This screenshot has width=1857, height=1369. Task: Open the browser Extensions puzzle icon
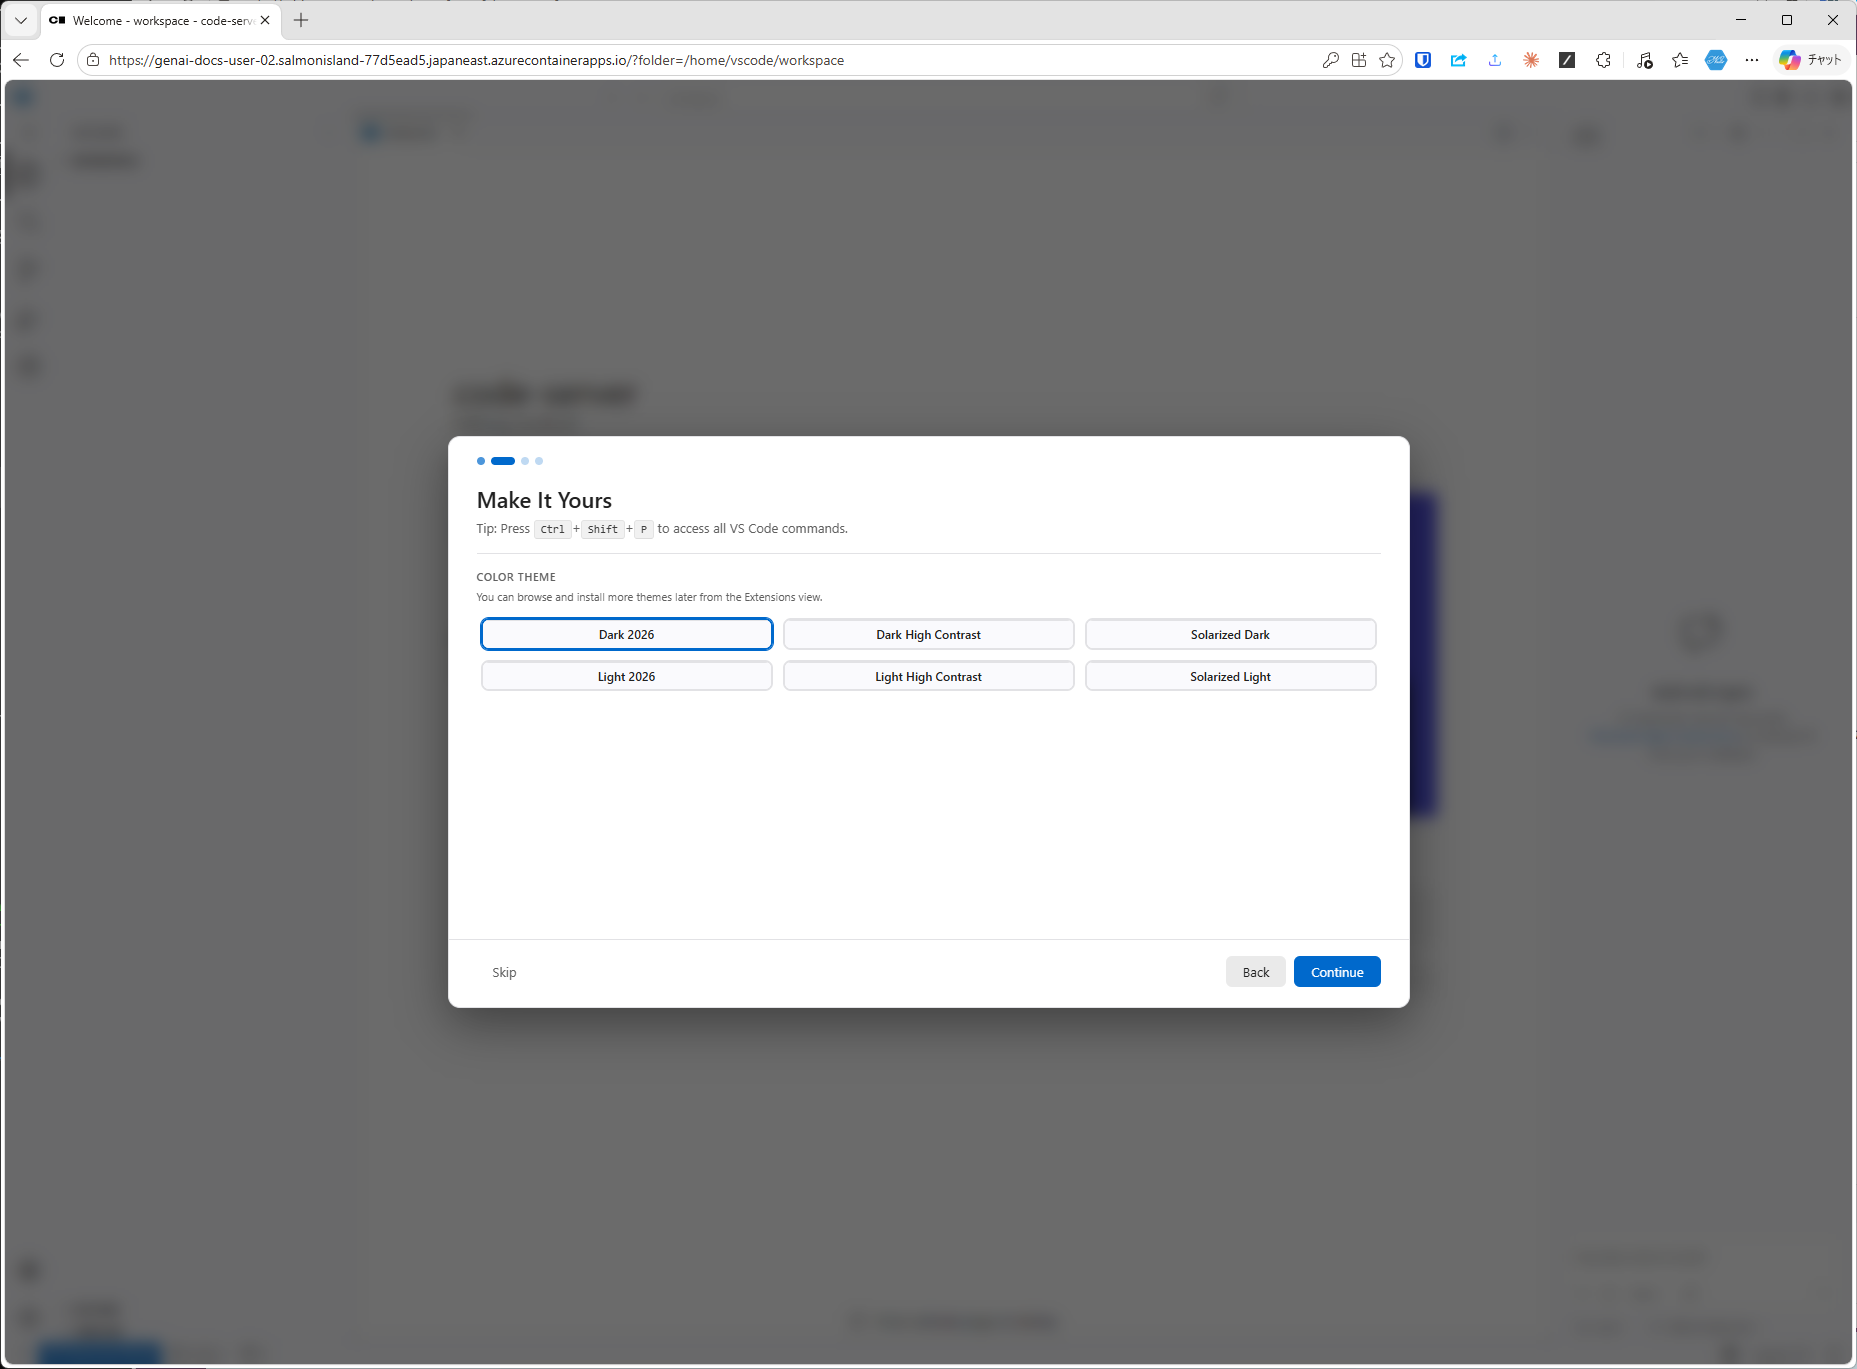pos(1603,60)
